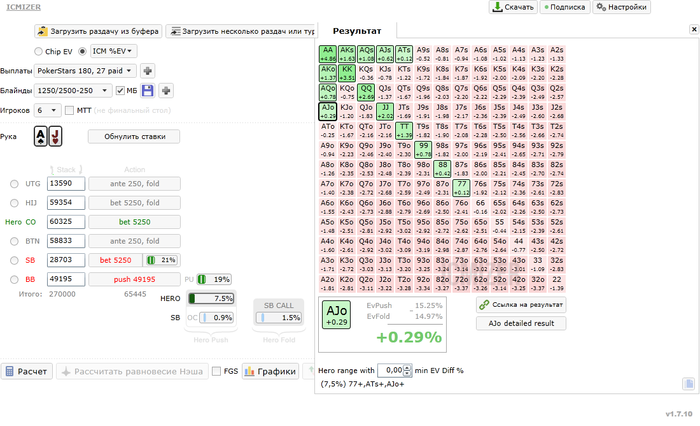The width and height of the screenshot is (700, 426).
Task: Click BTN action 'ante 250, fold'
Action: point(134,241)
